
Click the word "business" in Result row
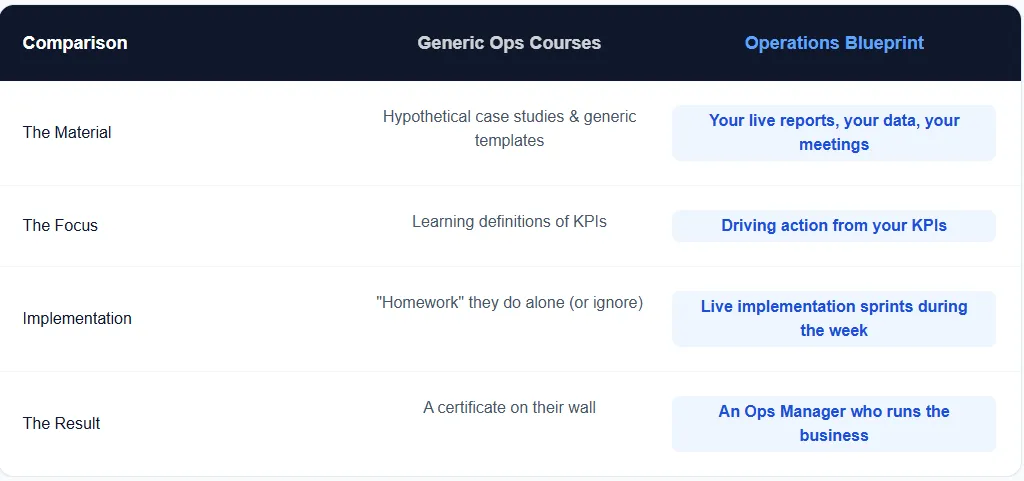tap(834, 436)
